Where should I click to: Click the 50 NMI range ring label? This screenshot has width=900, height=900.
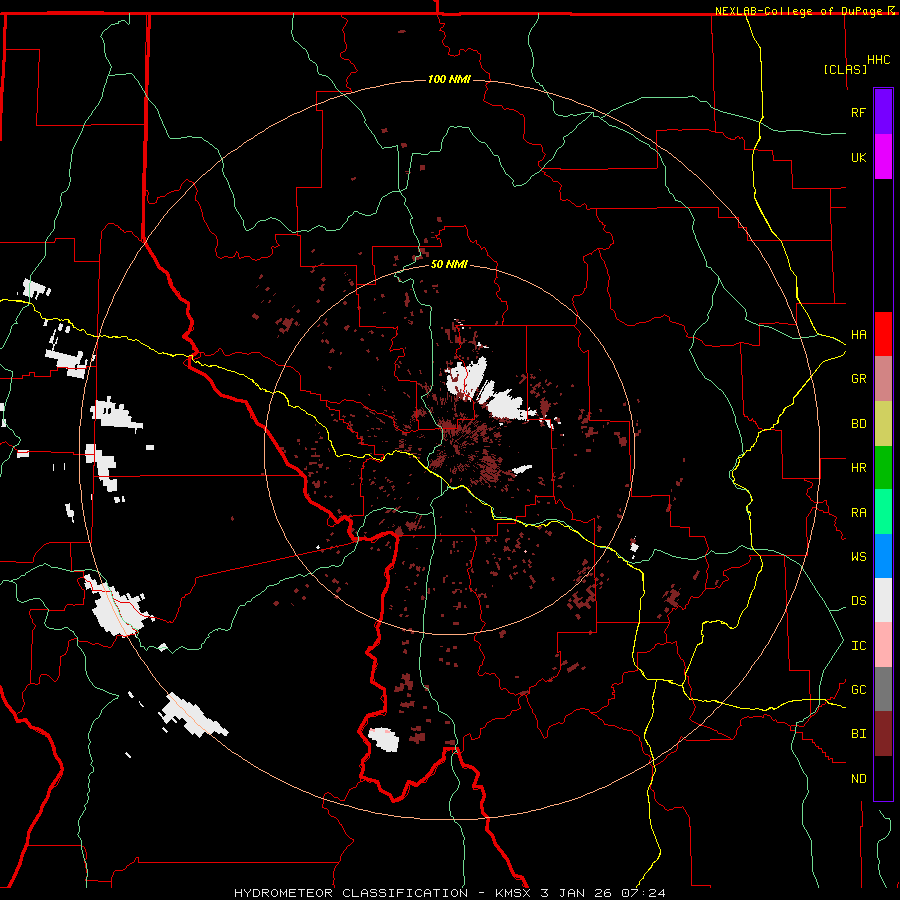[449, 264]
